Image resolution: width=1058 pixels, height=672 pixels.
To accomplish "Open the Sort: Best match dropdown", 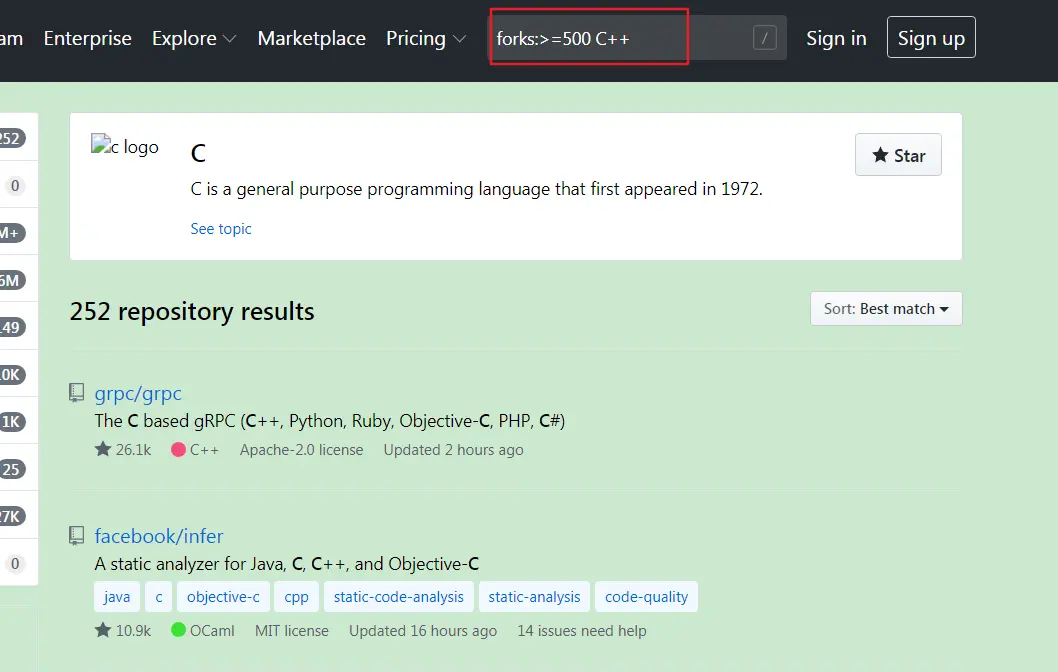I will [886, 308].
